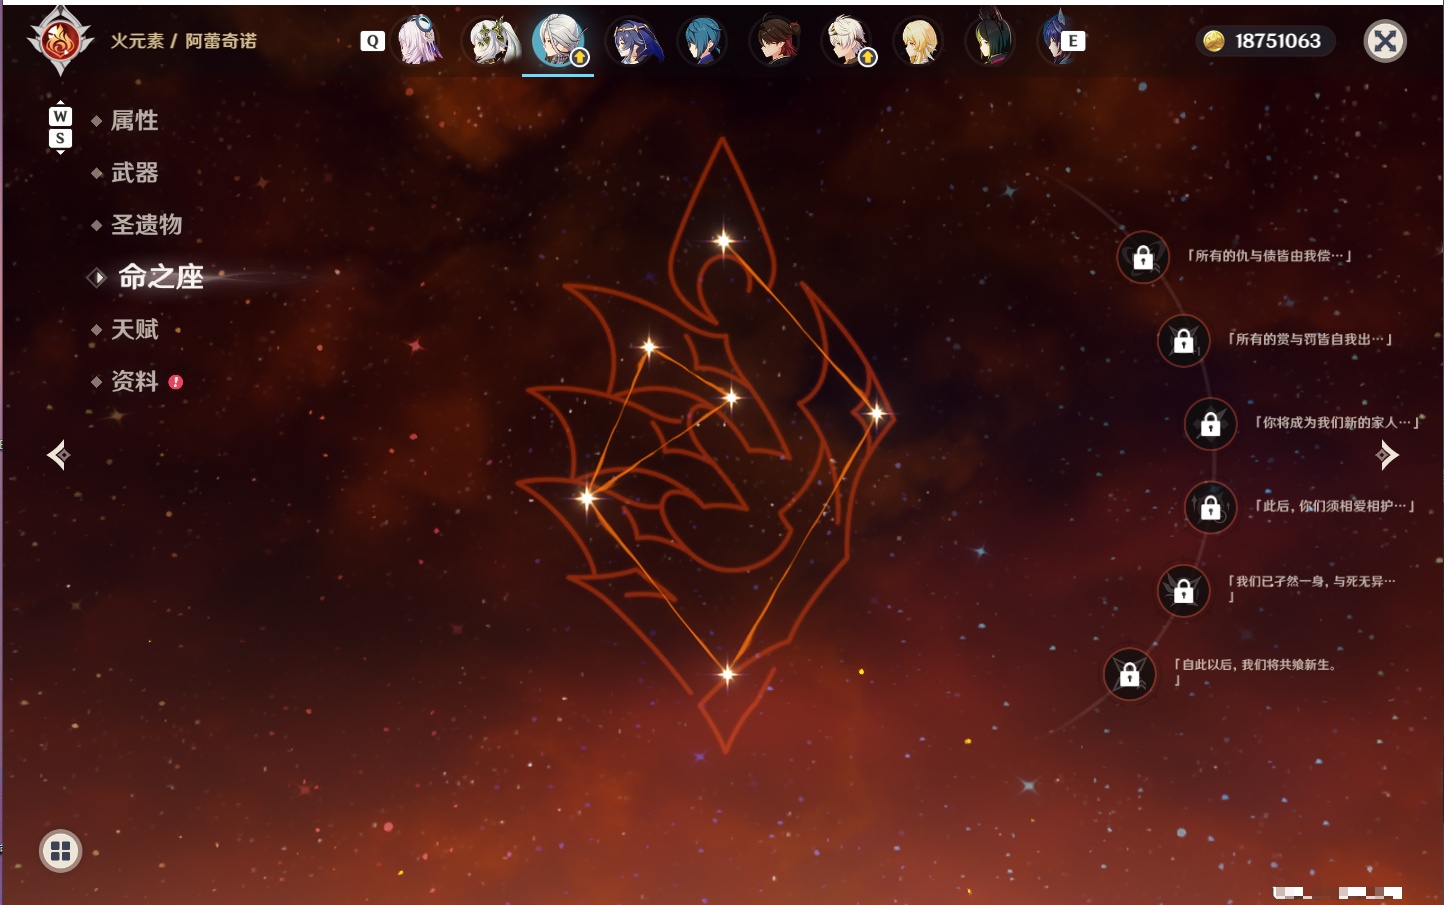The height and width of the screenshot is (905, 1444).
Task: Close the character screen with X
Action: 1385,41
